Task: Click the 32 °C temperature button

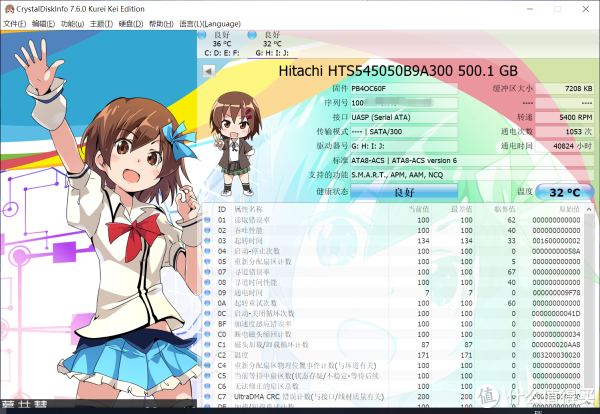Action: (x=564, y=192)
